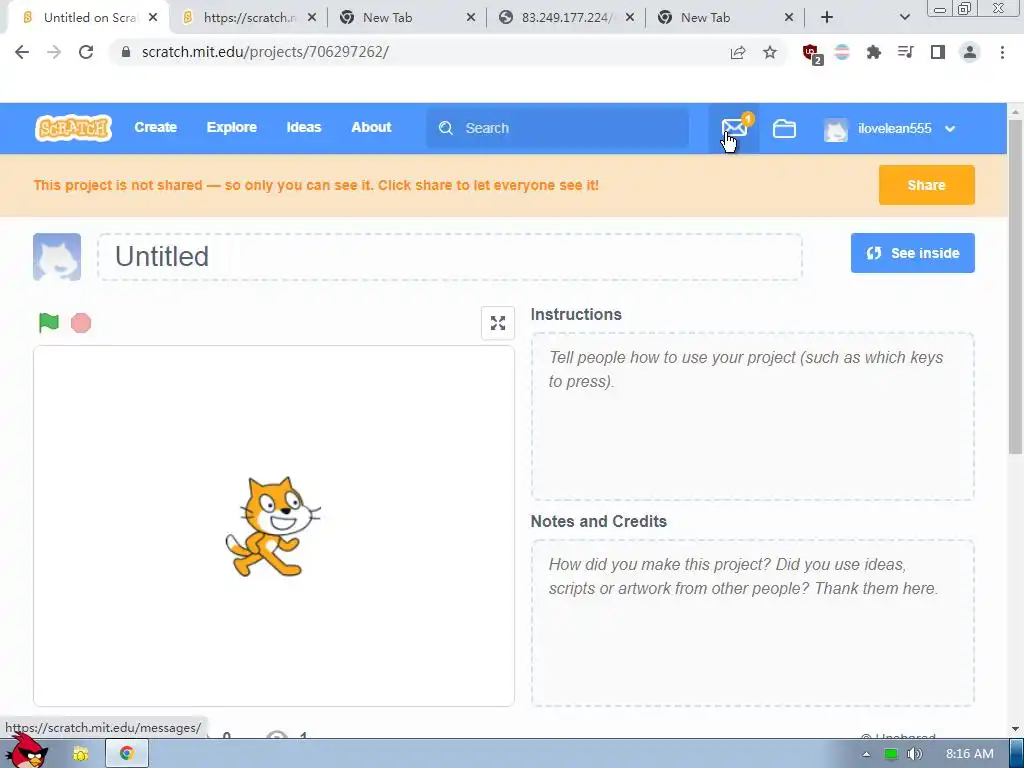Open My Stuff folder icon
Image resolution: width=1024 pixels, height=768 pixels.
click(x=784, y=129)
